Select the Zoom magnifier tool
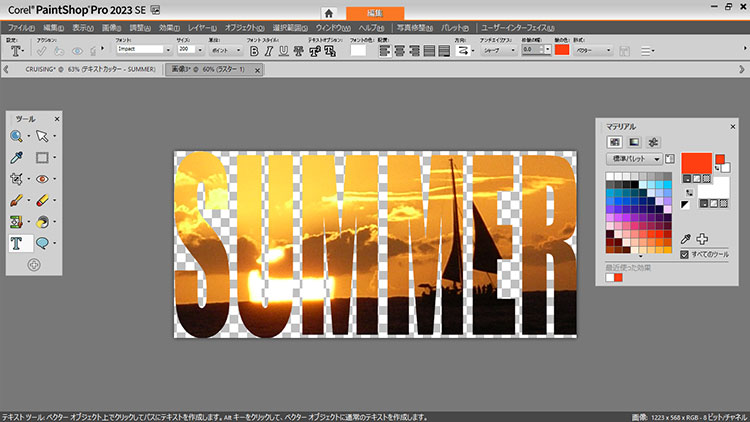Image resolution: width=750 pixels, height=422 pixels. (17, 136)
